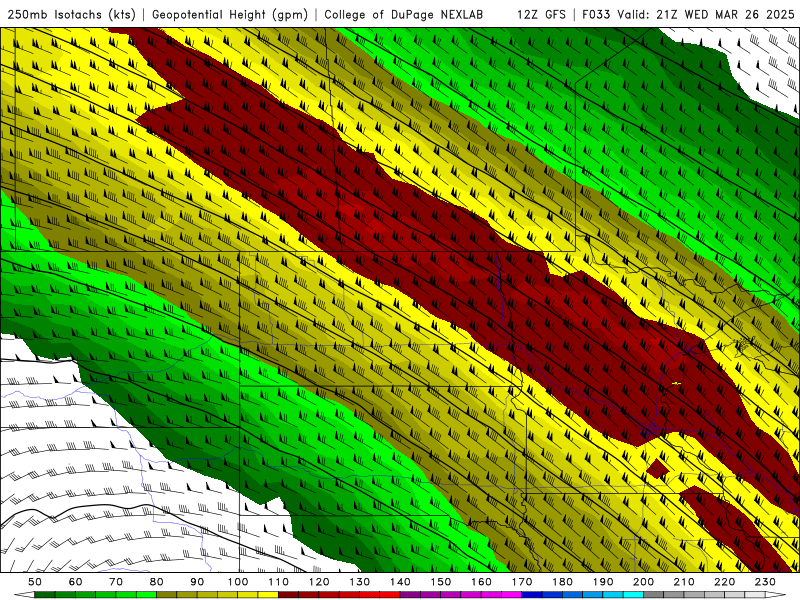This screenshot has height=600, width=800.
Task: Click the purple swatch right of 140
Action: tap(410, 596)
